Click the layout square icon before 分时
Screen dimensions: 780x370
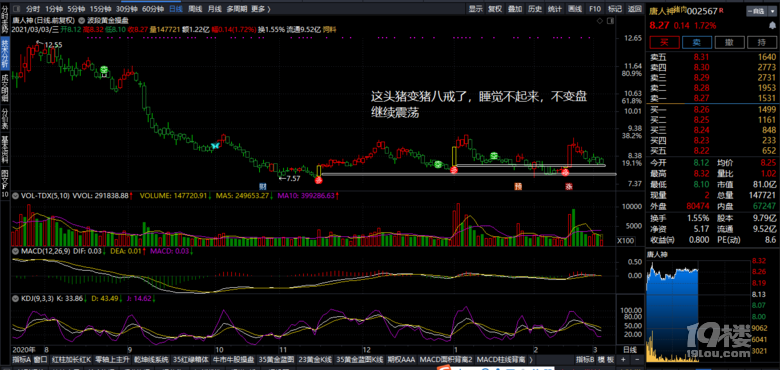point(16,9)
